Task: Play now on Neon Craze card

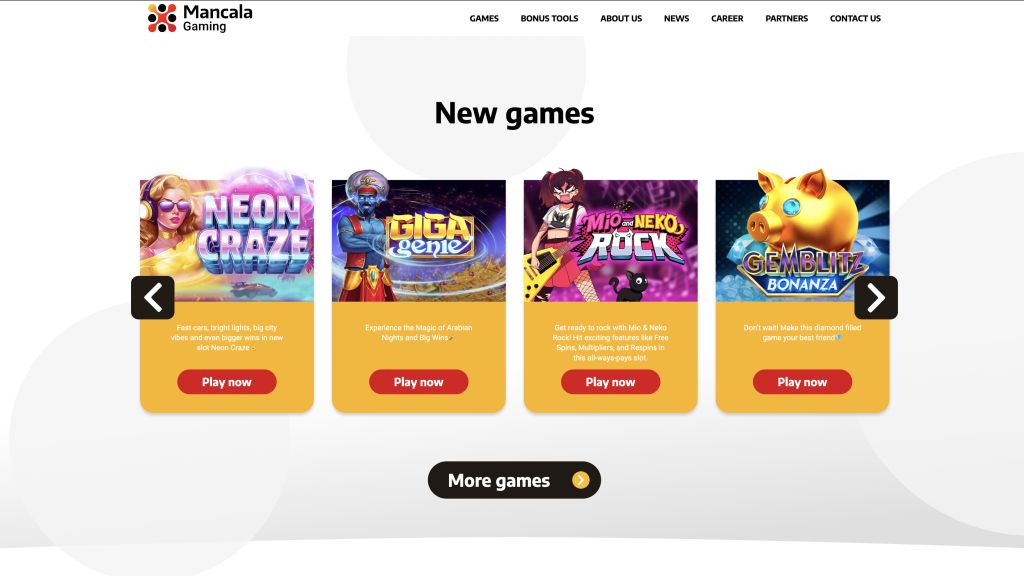Action: coord(227,382)
